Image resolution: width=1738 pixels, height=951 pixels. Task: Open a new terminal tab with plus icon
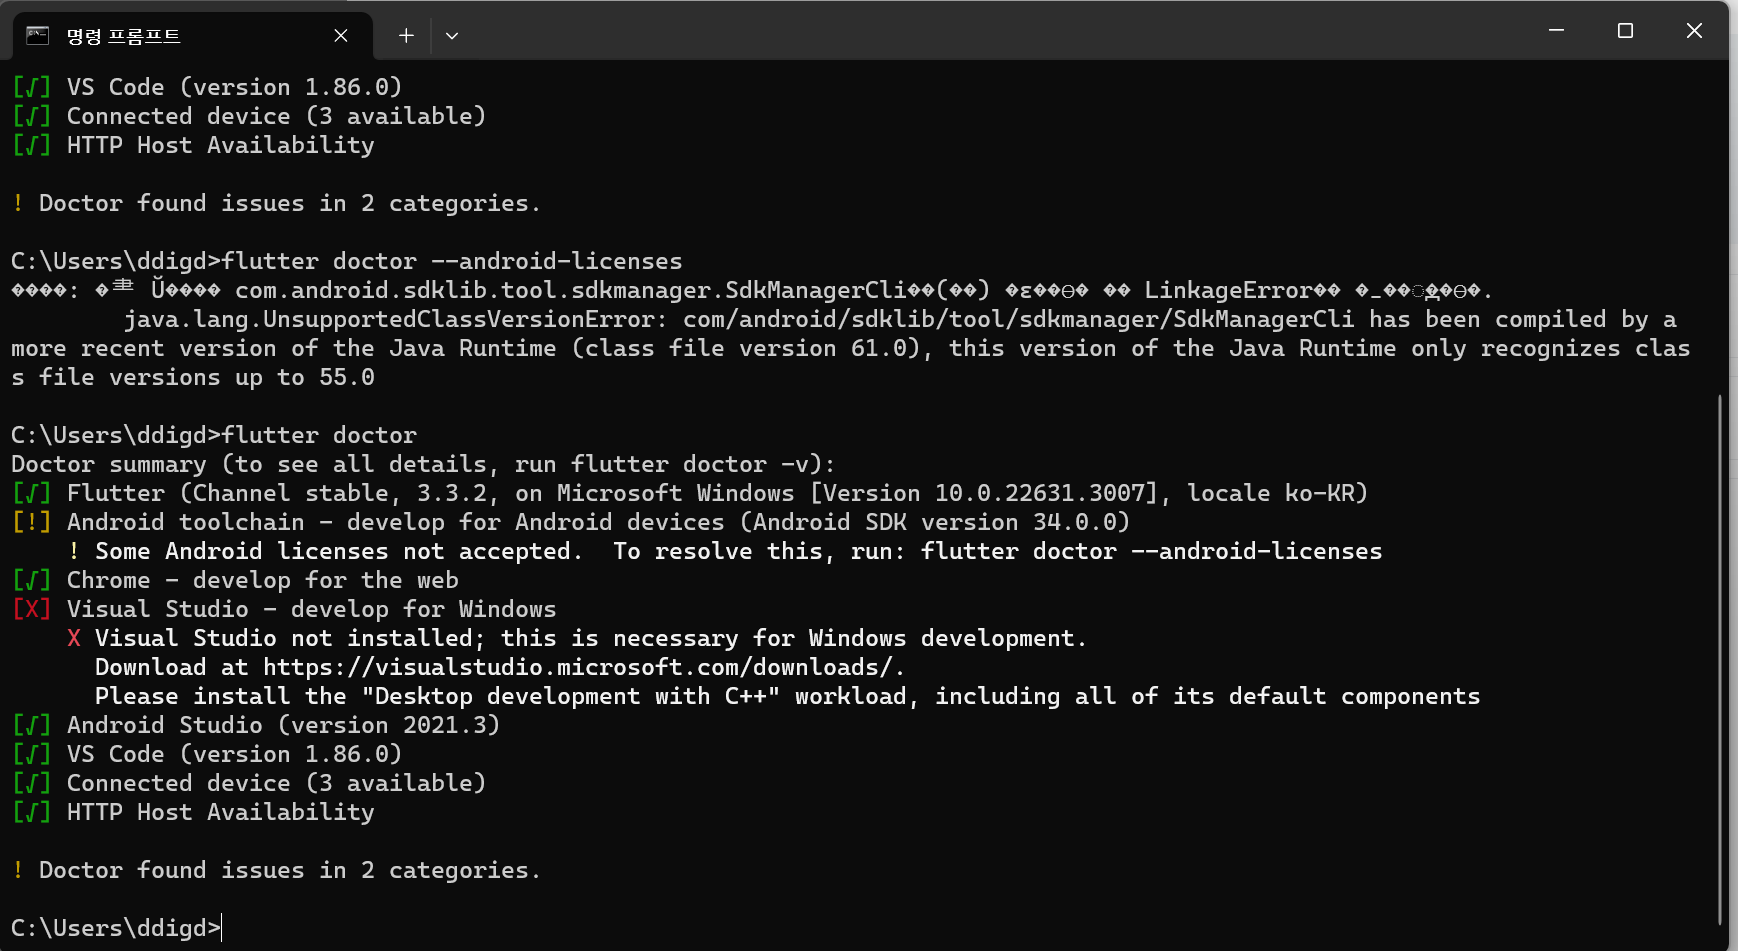[406, 35]
